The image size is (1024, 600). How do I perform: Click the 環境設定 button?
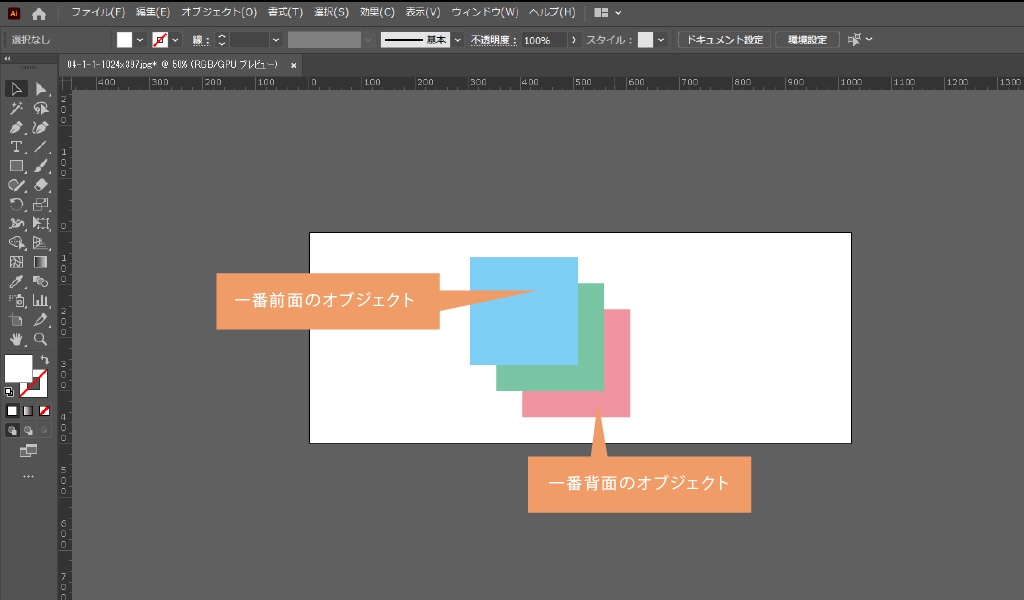pos(807,40)
